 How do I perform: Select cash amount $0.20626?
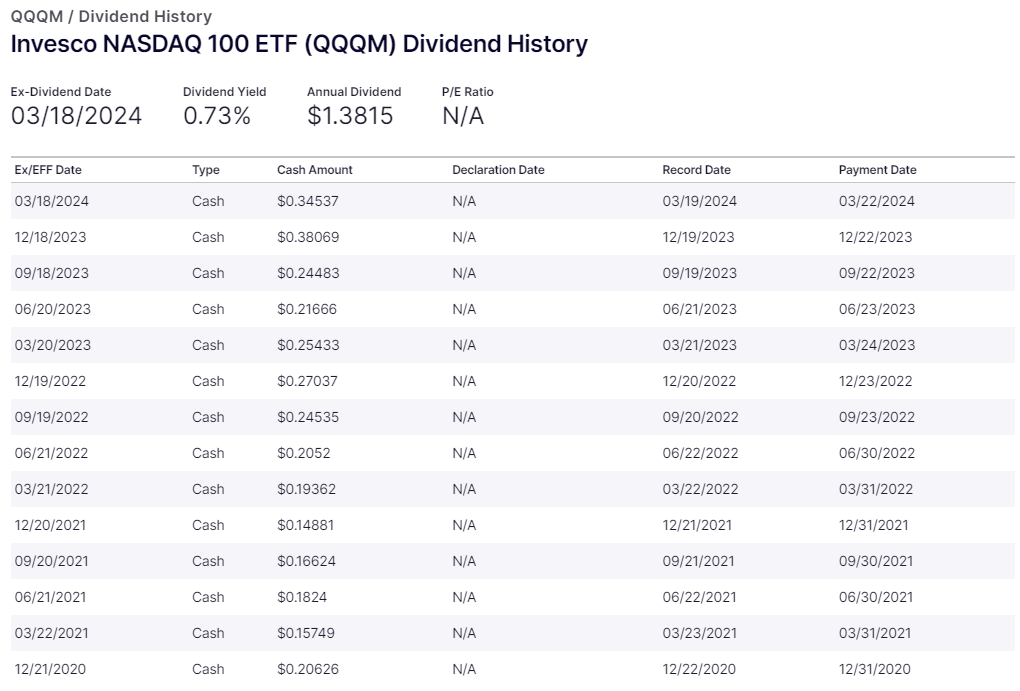(308, 669)
